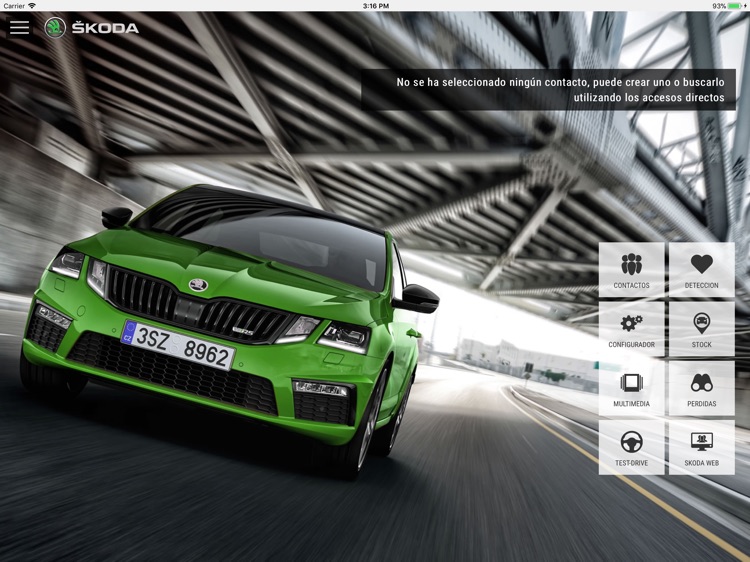Image resolution: width=750 pixels, height=562 pixels.
Task: Open the Stock car-pin tile
Action: (x=701, y=329)
